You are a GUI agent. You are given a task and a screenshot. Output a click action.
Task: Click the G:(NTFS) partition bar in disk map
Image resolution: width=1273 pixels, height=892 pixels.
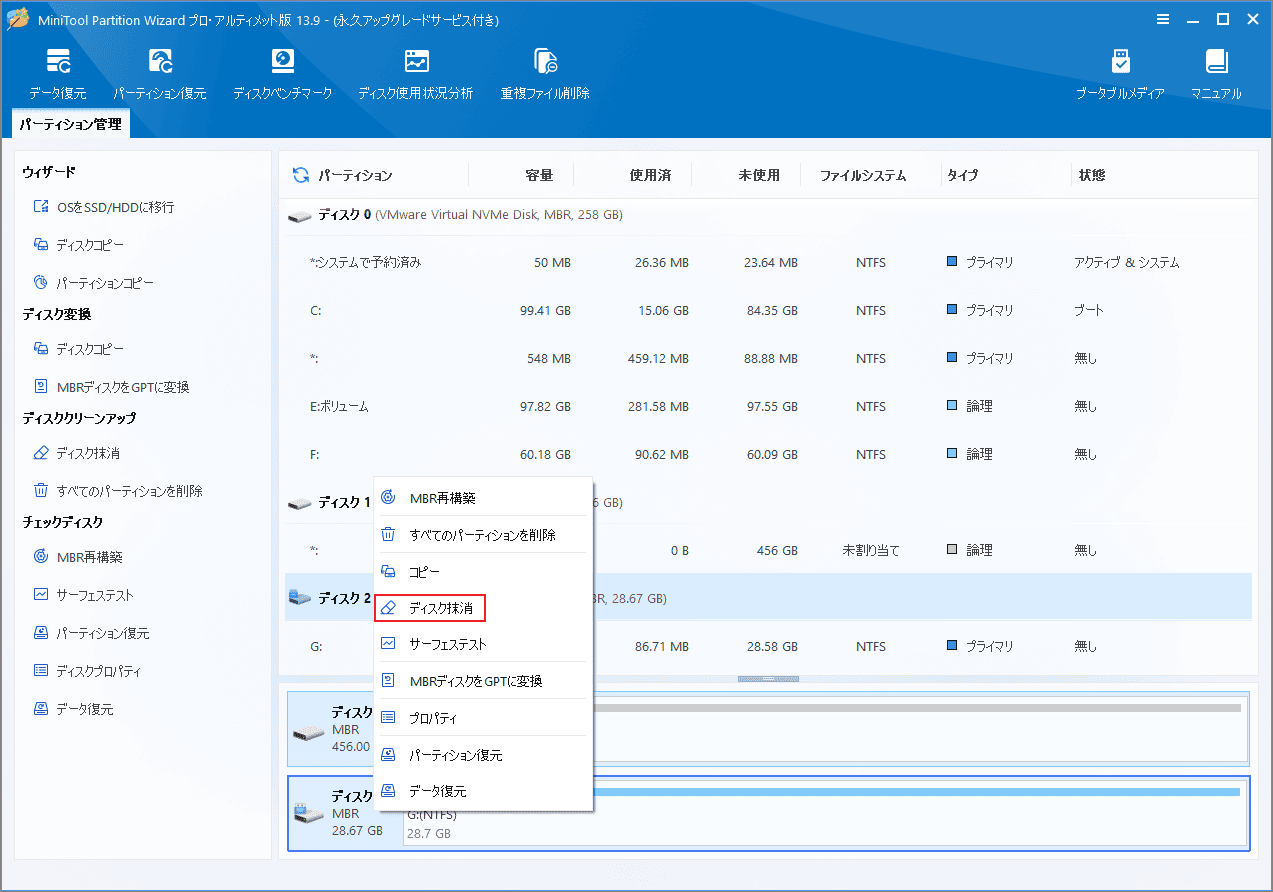pos(825,812)
